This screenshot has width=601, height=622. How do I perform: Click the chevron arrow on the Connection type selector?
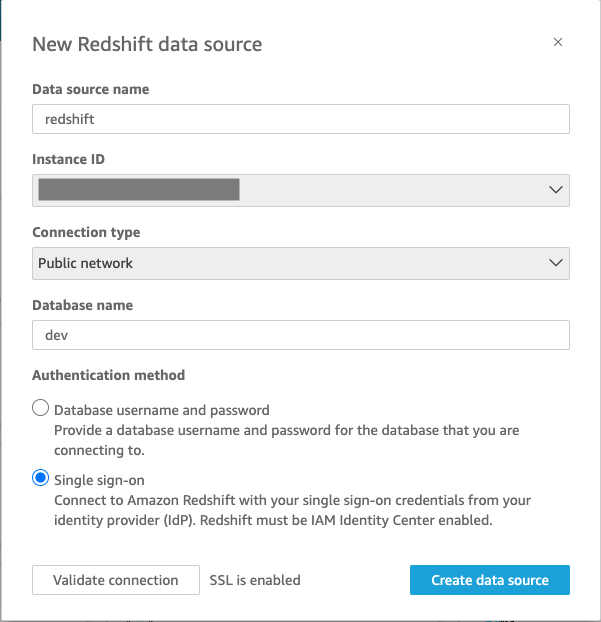(x=556, y=263)
